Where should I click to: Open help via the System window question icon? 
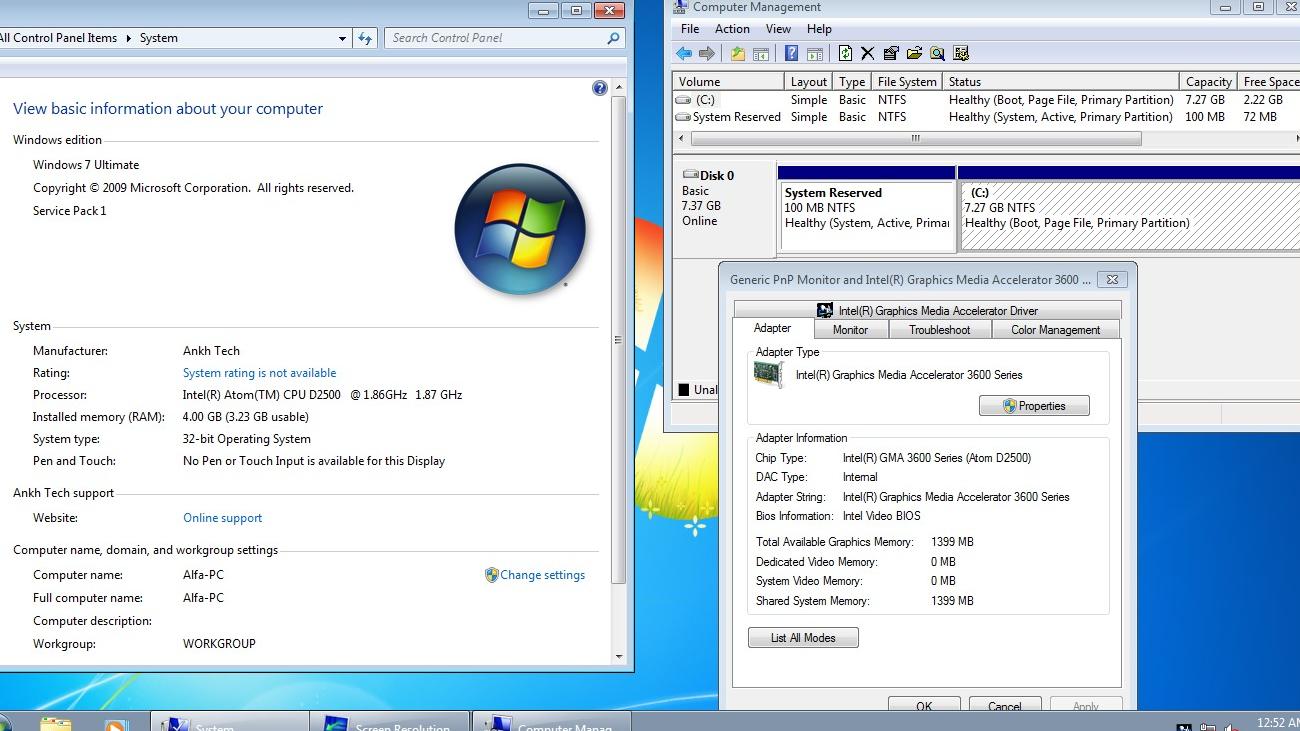point(600,88)
